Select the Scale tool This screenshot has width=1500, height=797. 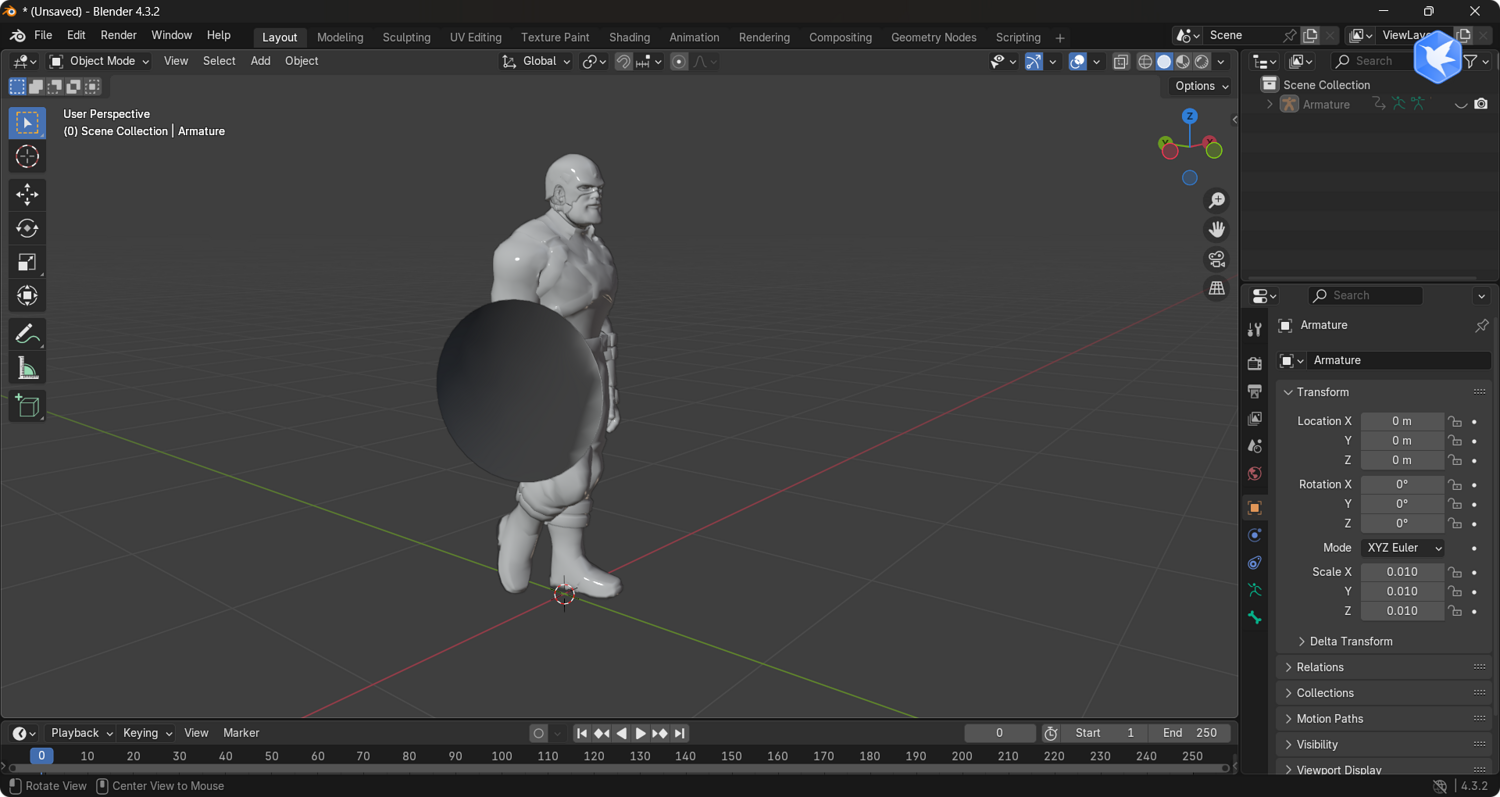(27, 262)
